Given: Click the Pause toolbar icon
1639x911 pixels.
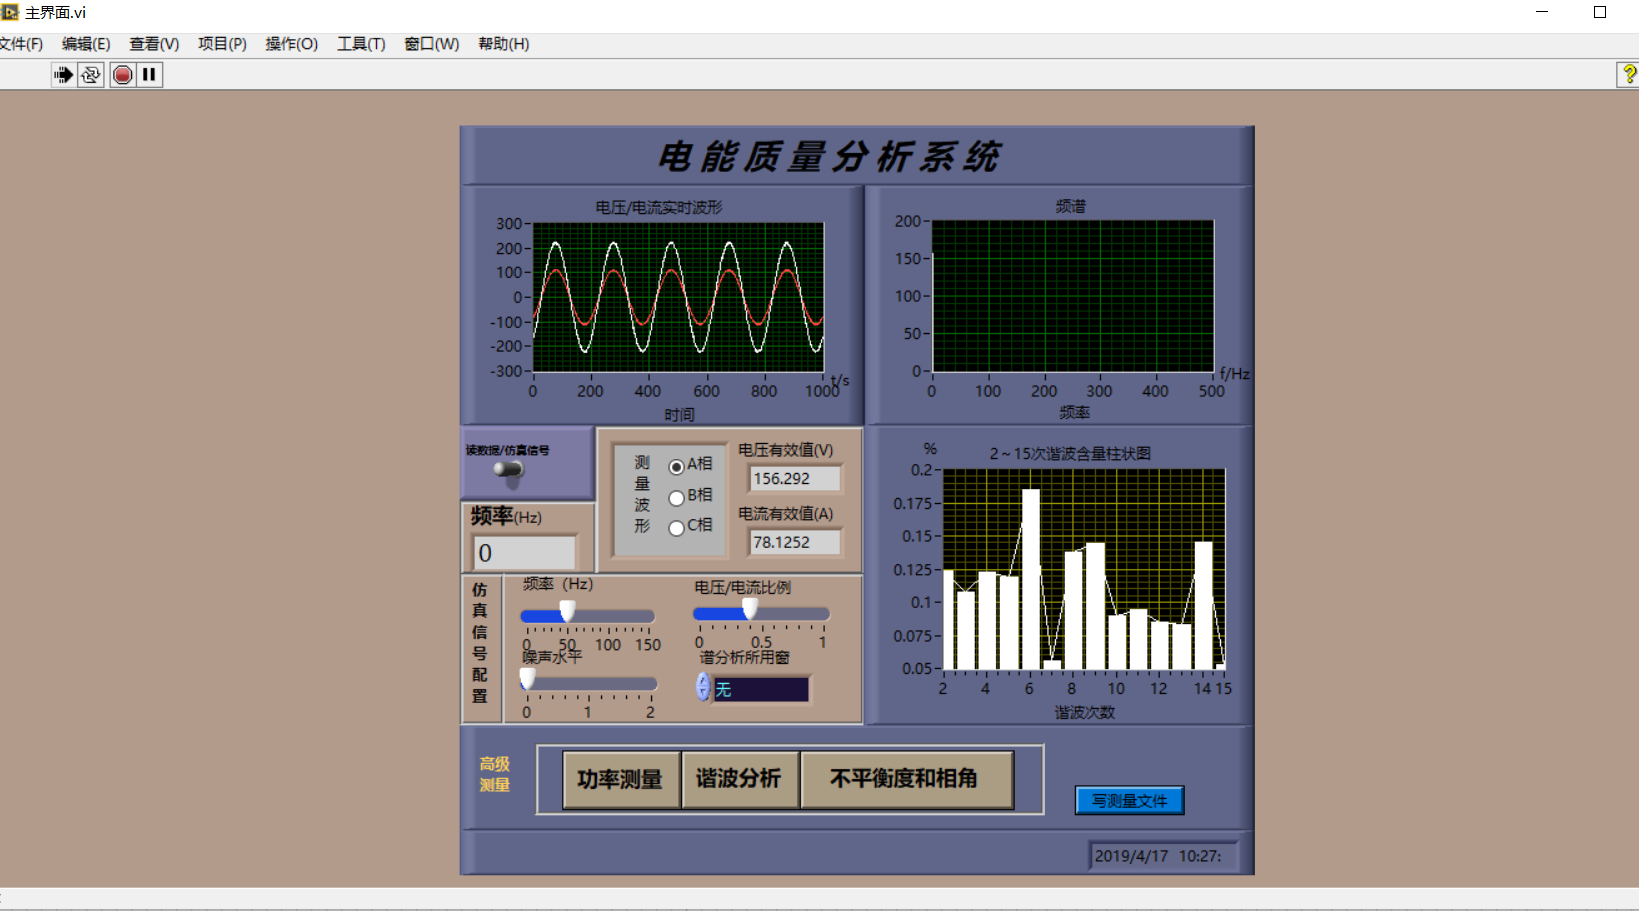Looking at the screenshot, I should pyautogui.click(x=149, y=75).
